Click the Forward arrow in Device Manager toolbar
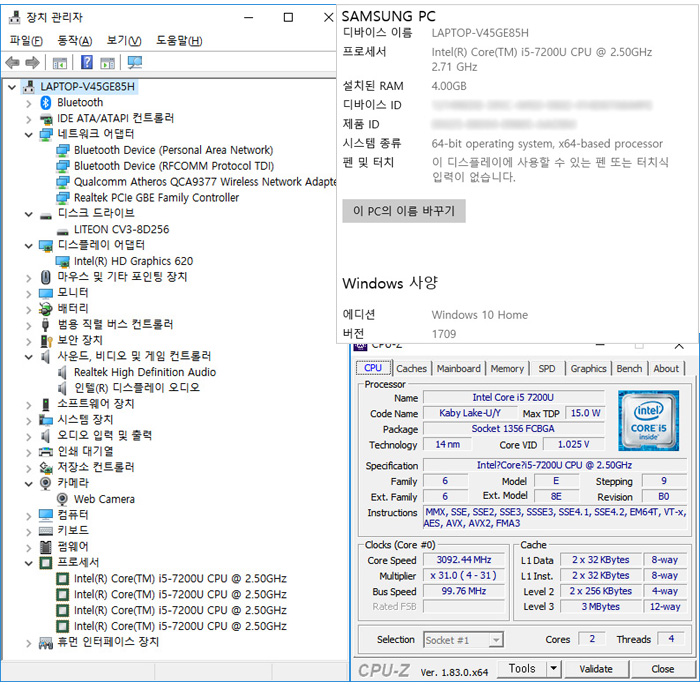The image size is (700, 685). [x=32, y=63]
